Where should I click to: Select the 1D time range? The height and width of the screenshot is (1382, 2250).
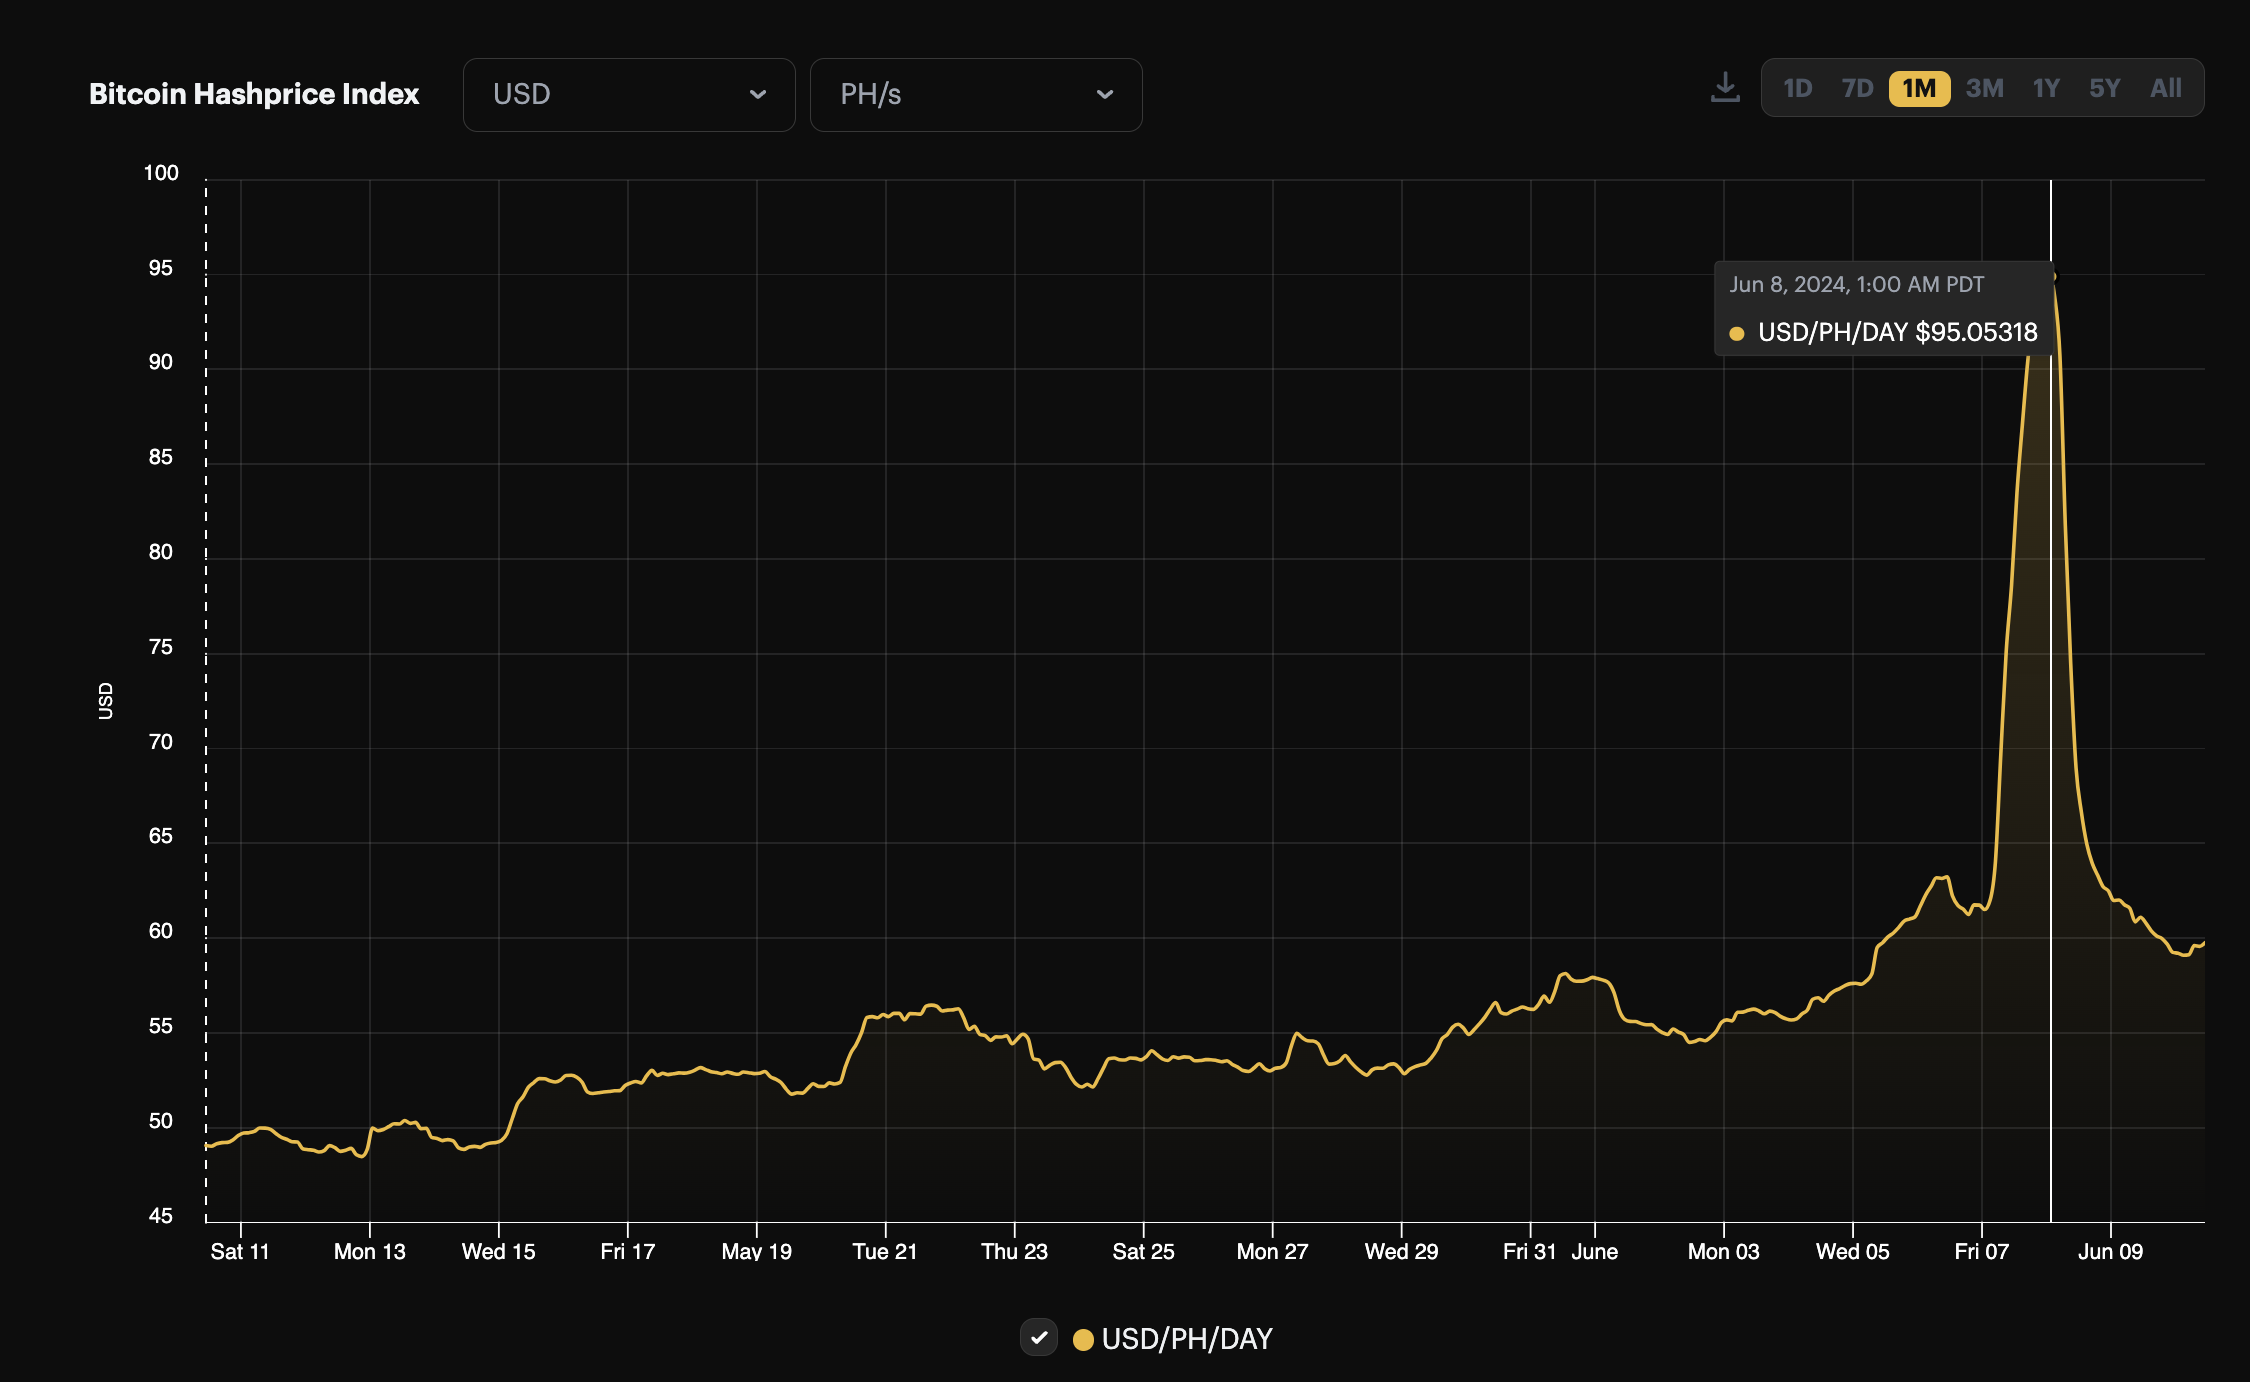pos(1797,87)
